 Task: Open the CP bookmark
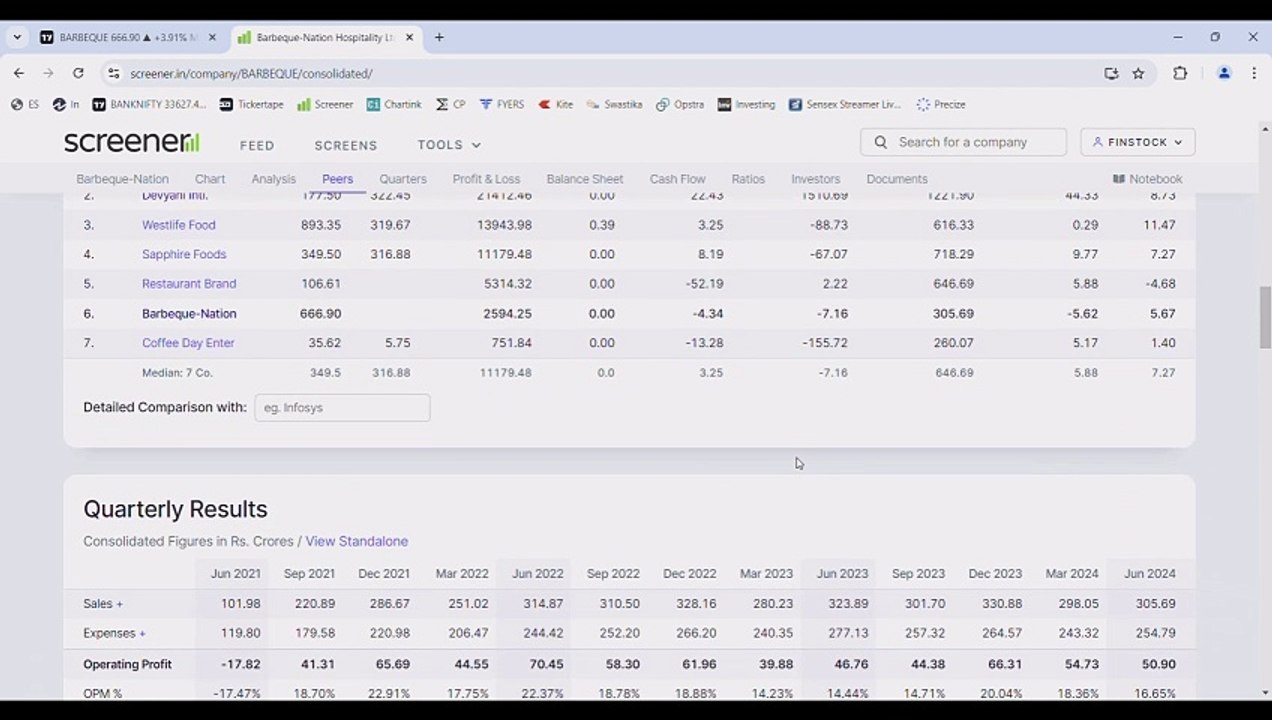click(x=450, y=104)
